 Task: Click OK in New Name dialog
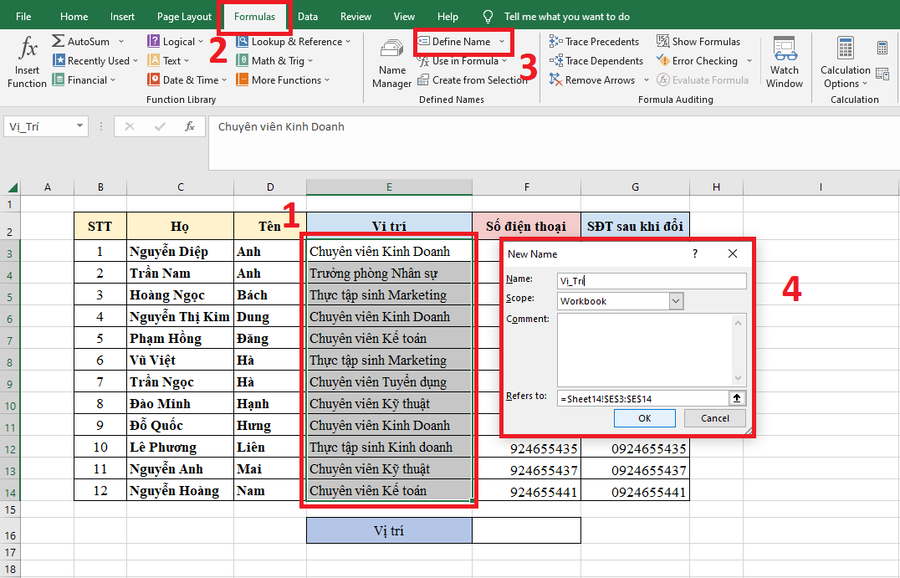coord(645,418)
